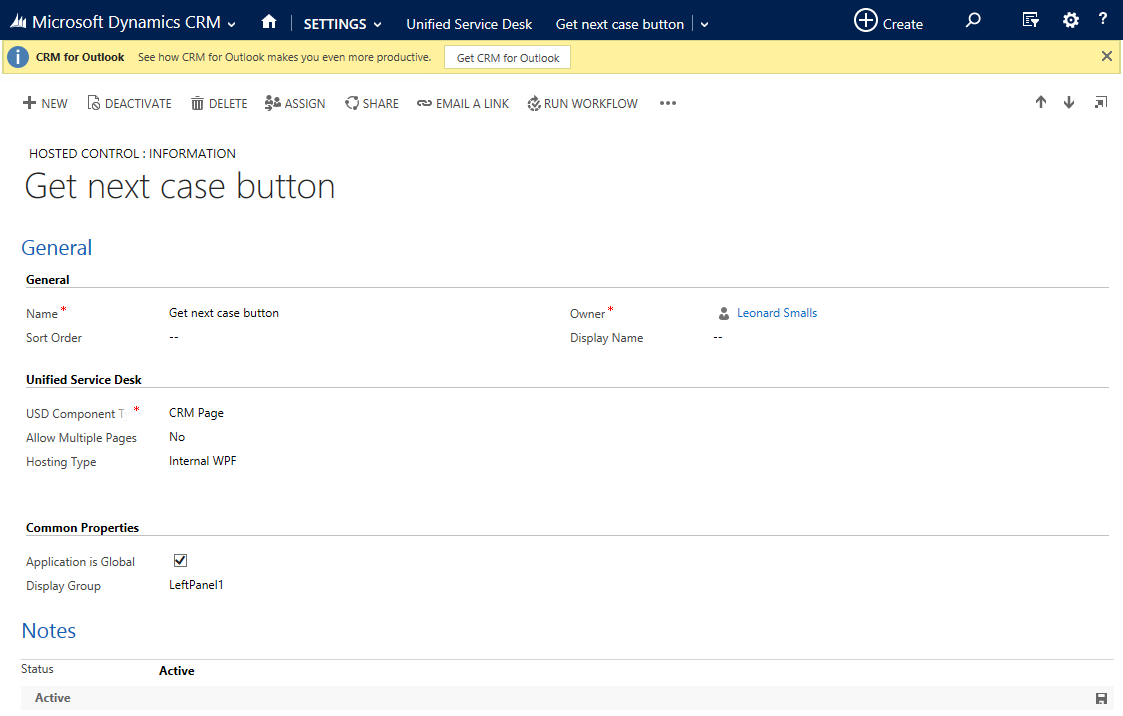
Task: Click the Active status footer text
Action: [x=53, y=698]
